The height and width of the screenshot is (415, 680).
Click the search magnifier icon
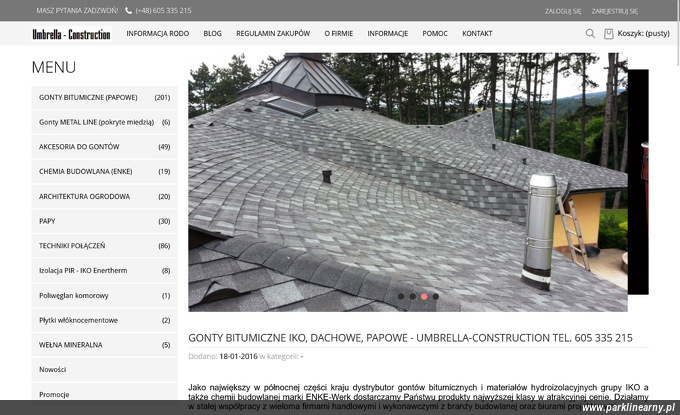pos(590,33)
